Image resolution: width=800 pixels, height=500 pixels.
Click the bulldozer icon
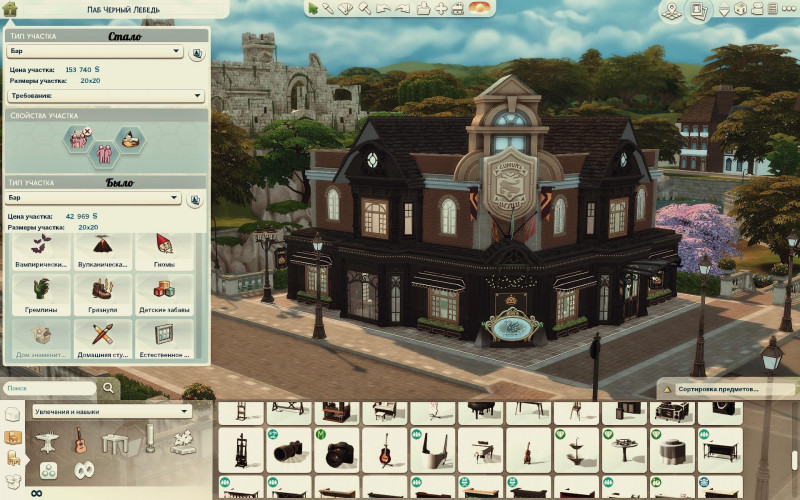tap(458, 8)
